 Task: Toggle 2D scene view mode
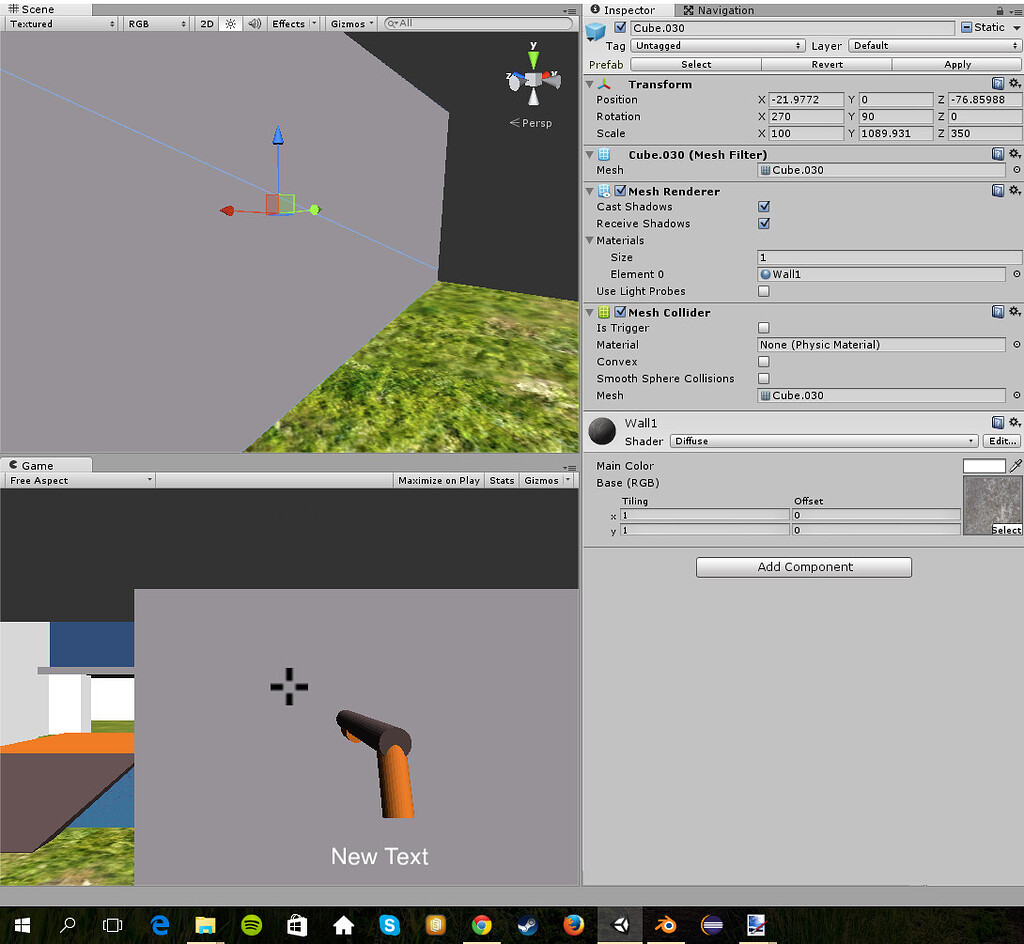(206, 24)
